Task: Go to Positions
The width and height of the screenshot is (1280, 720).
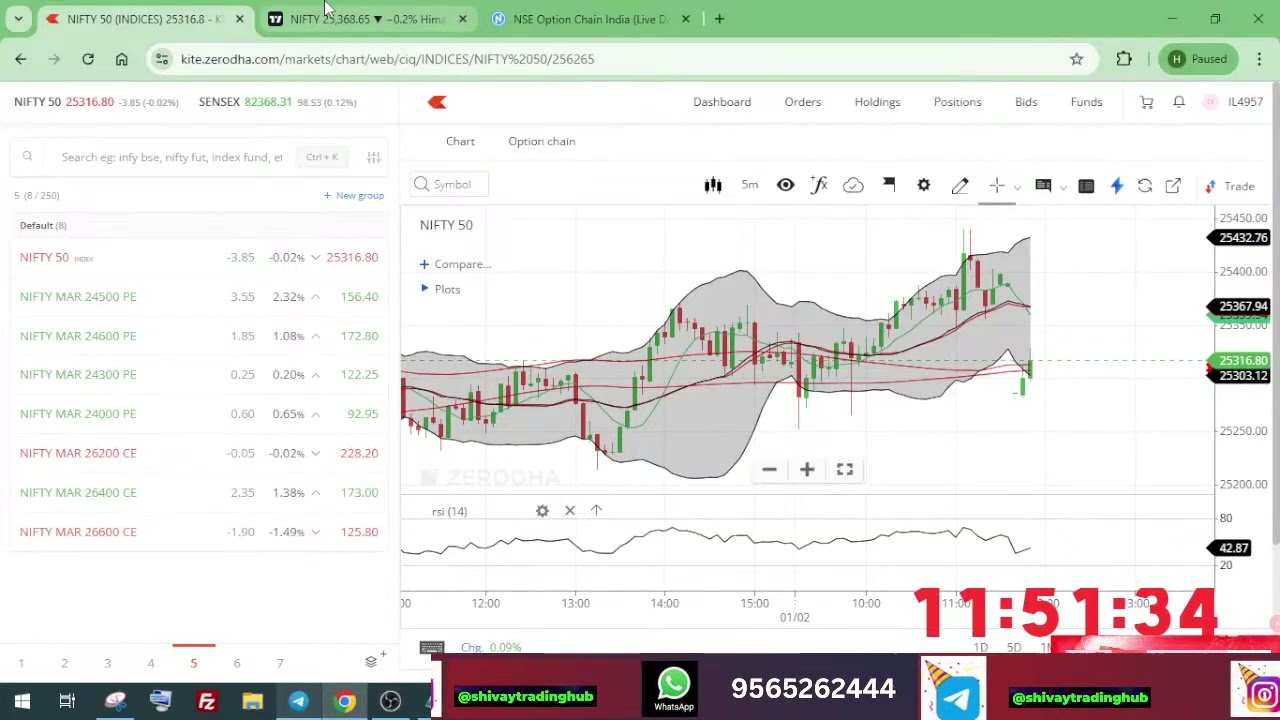Action: 957,102
